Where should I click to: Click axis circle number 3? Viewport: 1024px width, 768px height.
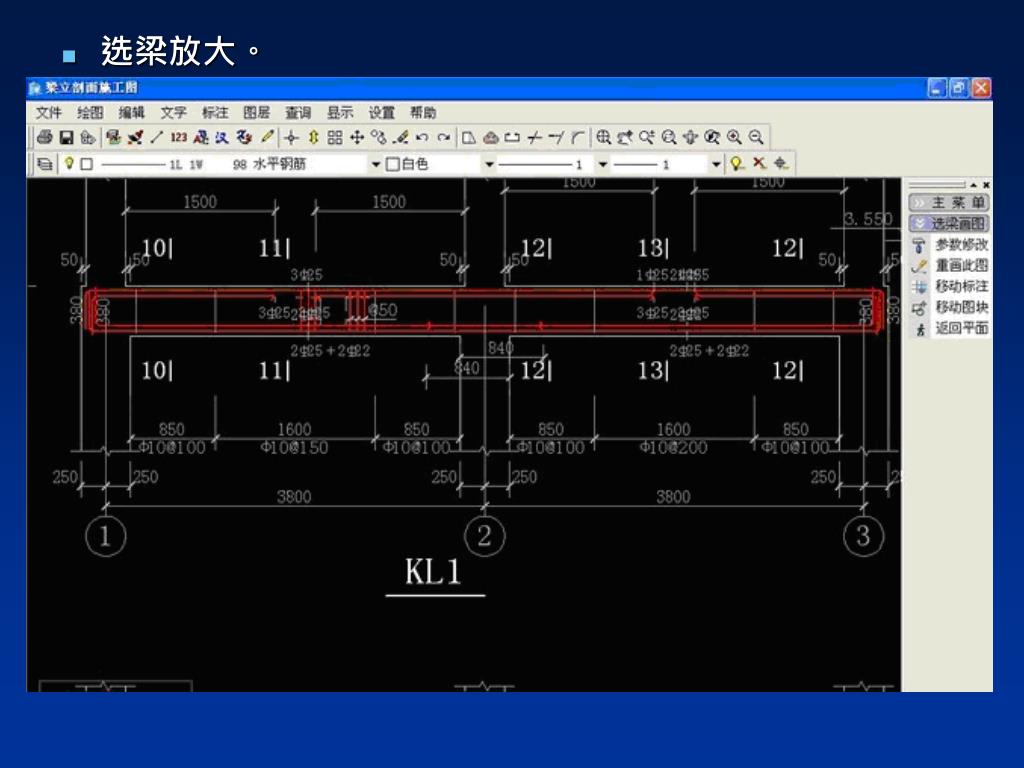pos(863,536)
